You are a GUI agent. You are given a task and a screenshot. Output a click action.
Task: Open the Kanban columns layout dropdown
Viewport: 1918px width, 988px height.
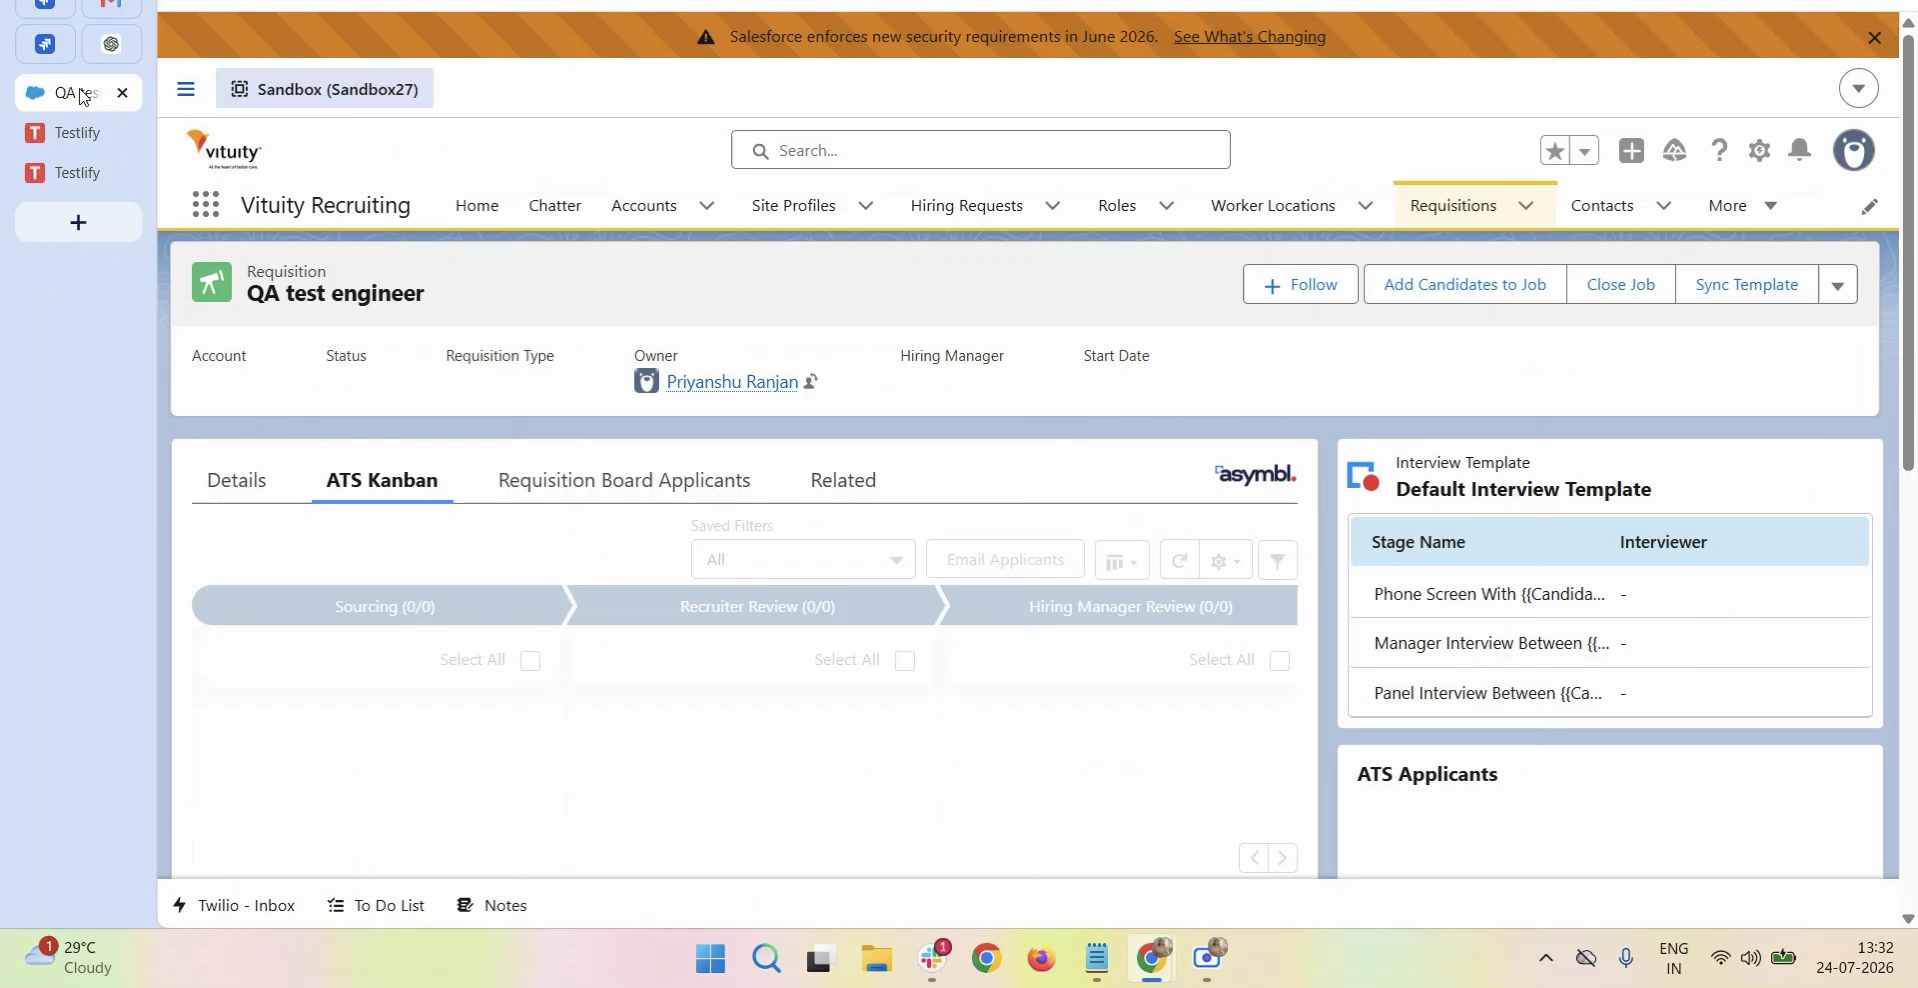click(1122, 560)
